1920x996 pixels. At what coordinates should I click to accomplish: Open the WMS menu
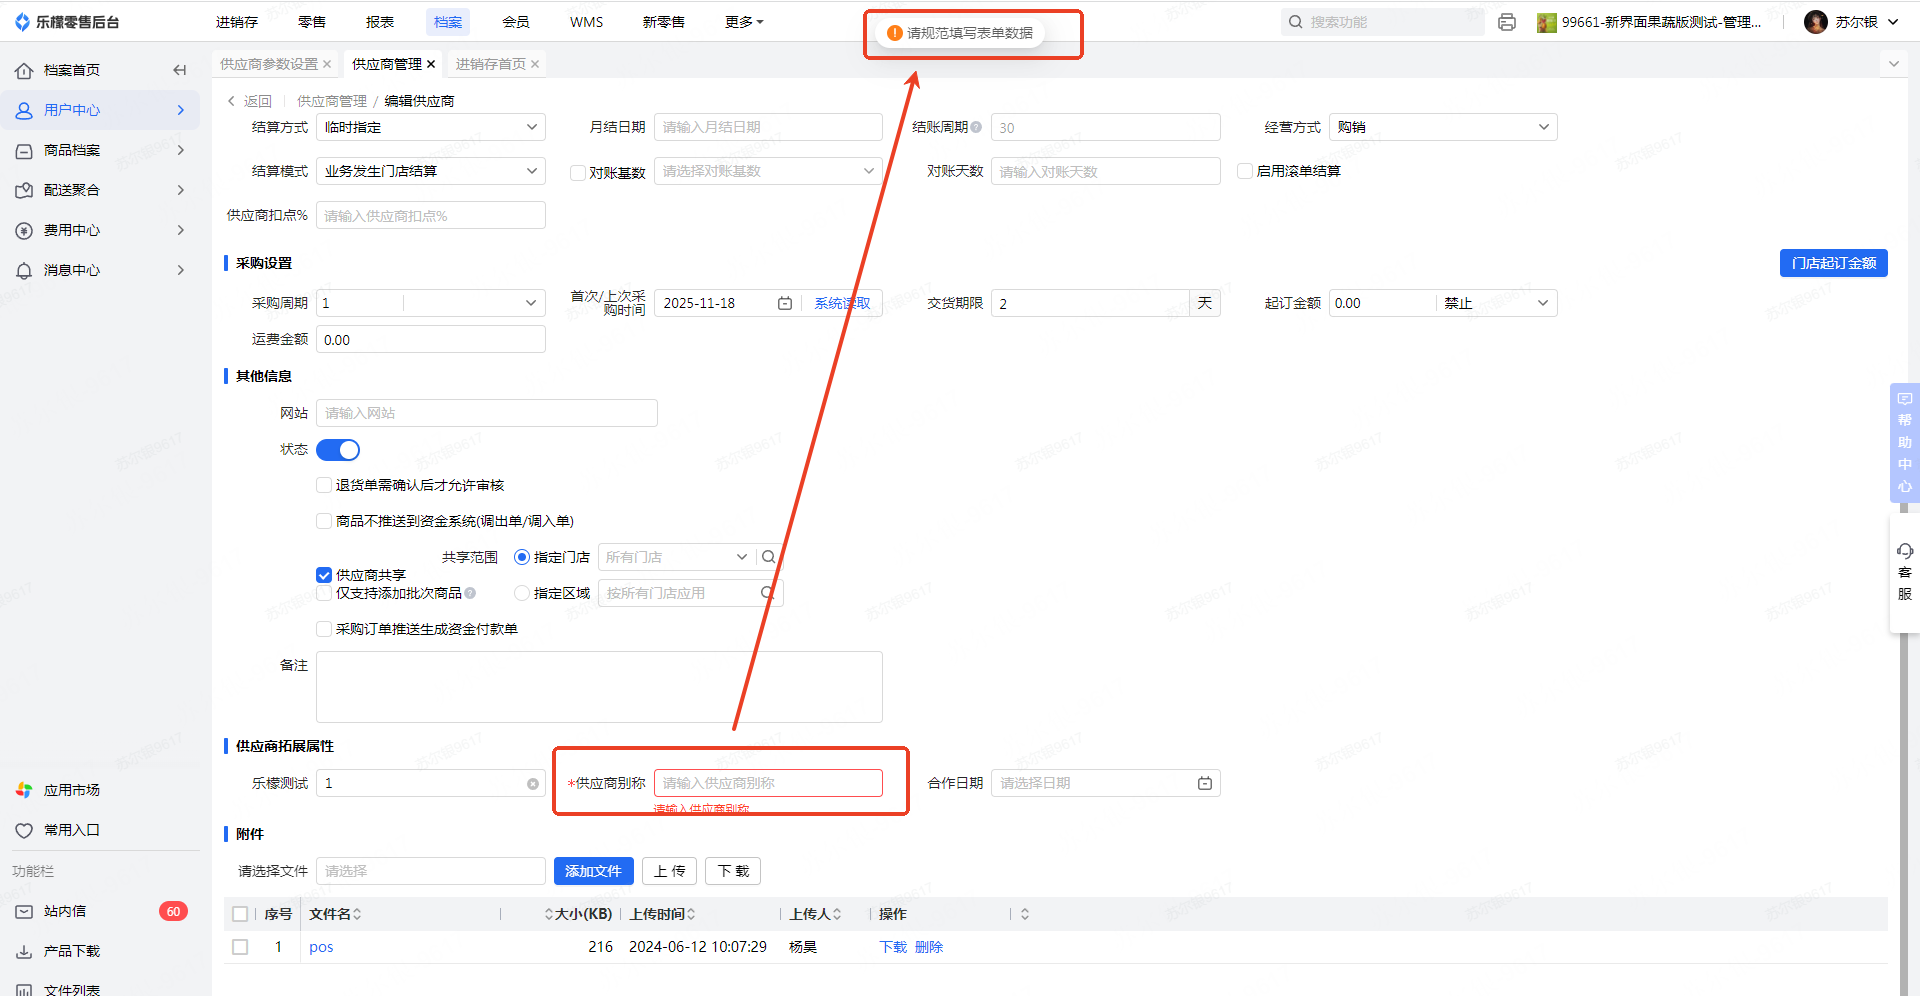point(587,22)
